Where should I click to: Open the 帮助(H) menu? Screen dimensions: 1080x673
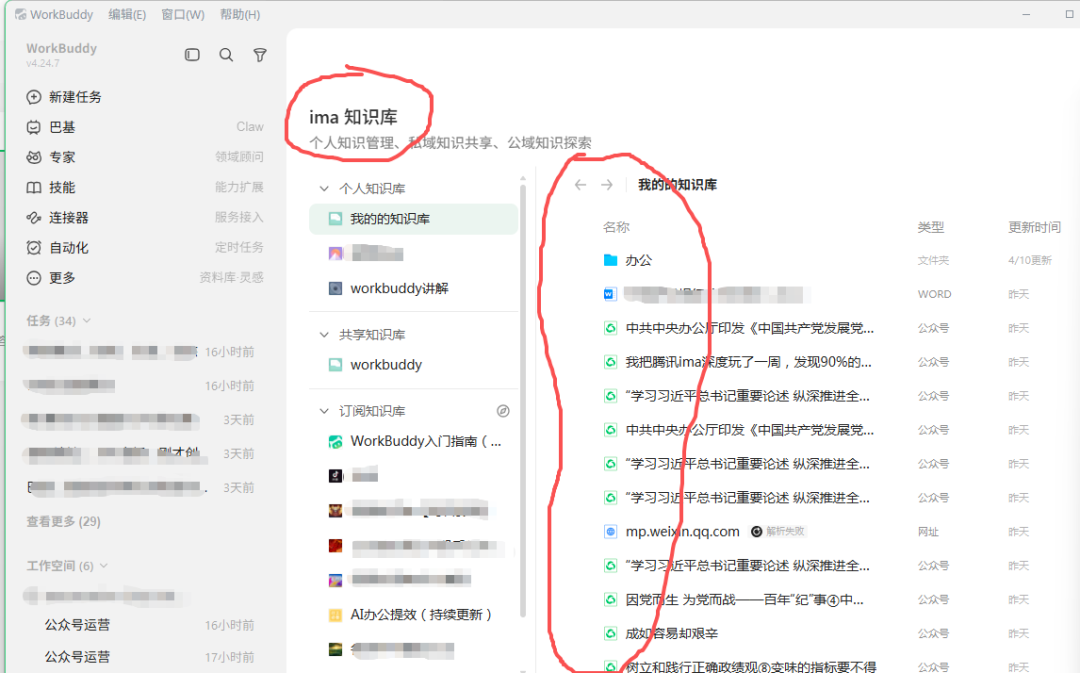(x=240, y=14)
